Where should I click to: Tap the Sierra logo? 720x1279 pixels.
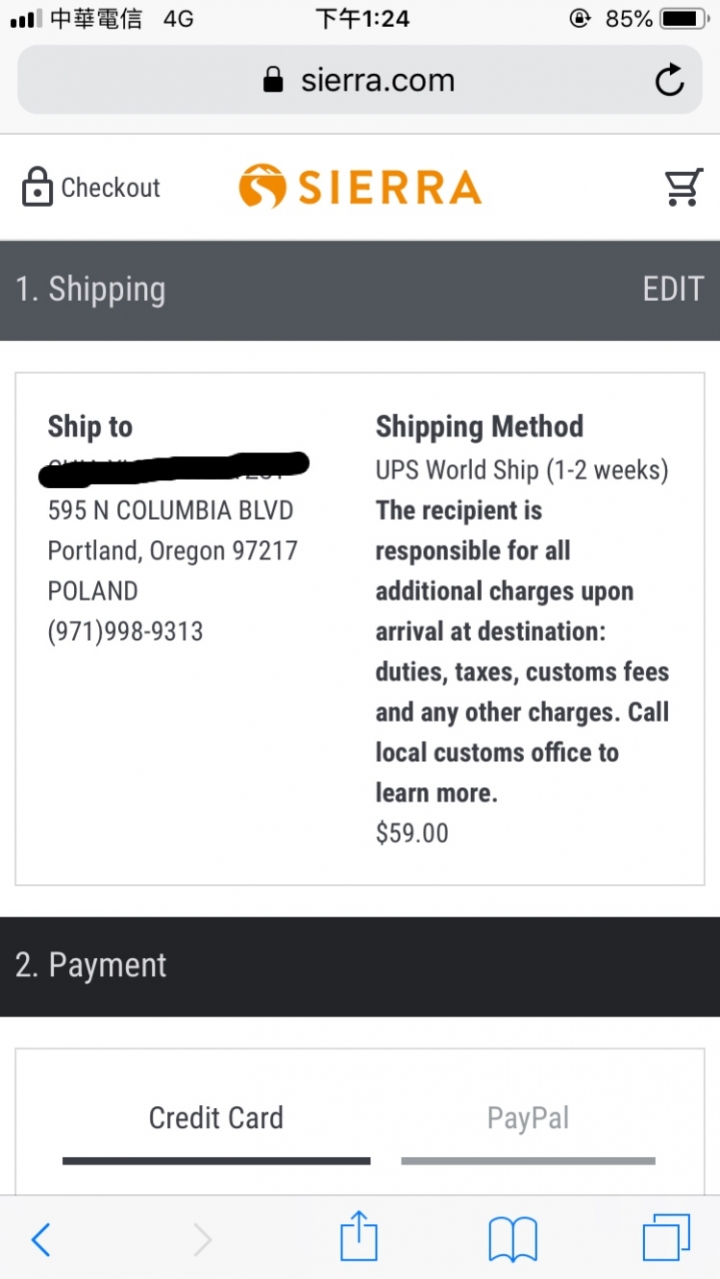point(360,188)
